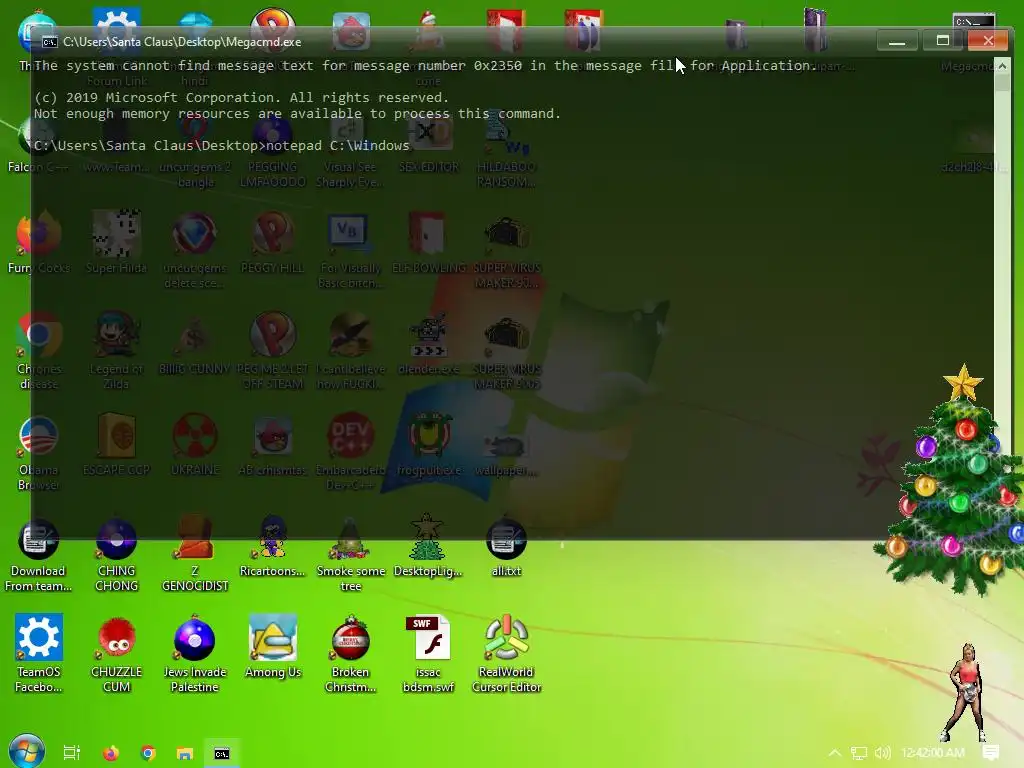Screen dimensions: 1024x768
Task: Open File Explorer from the taskbar
Action: point(185,753)
